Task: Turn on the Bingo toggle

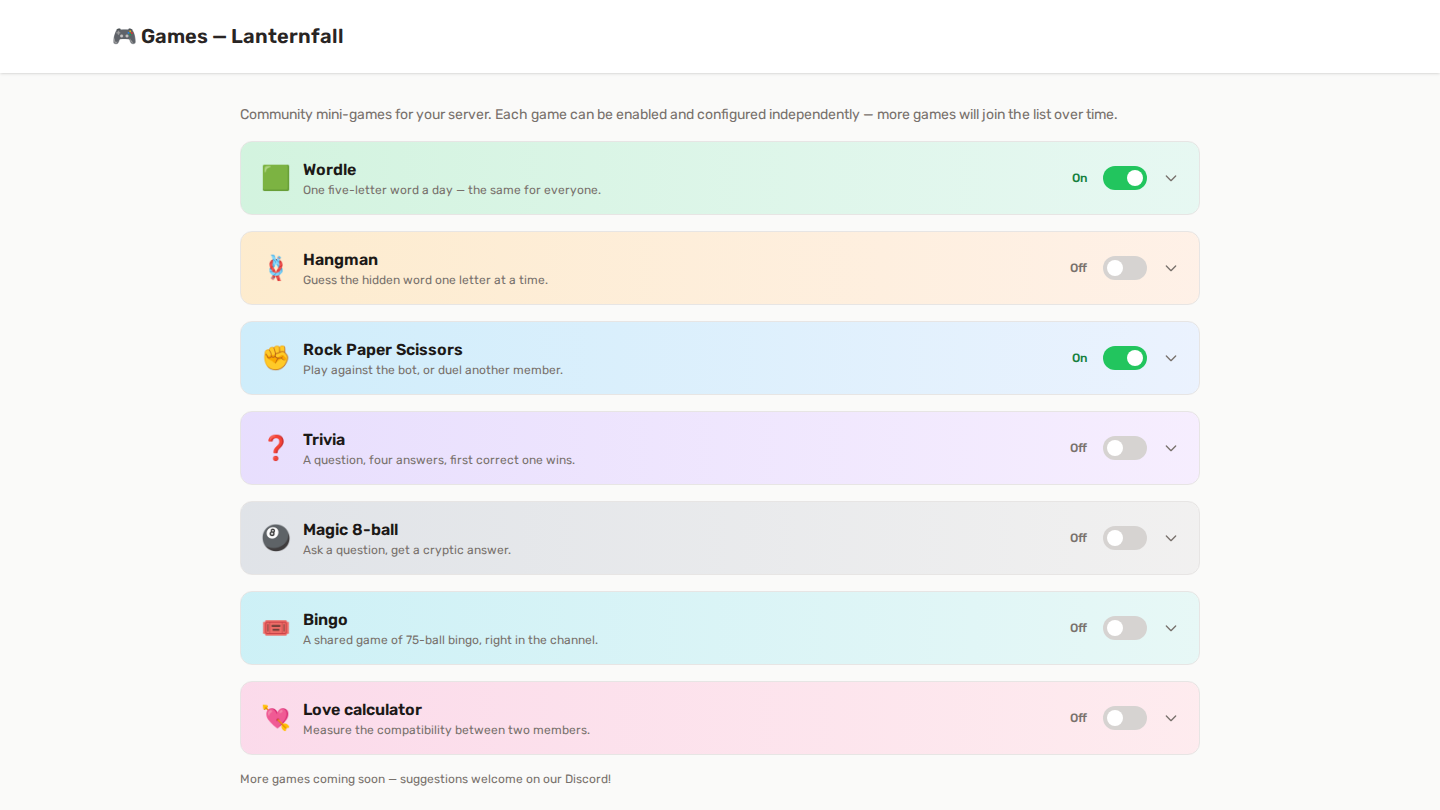Action: coord(1125,628)
